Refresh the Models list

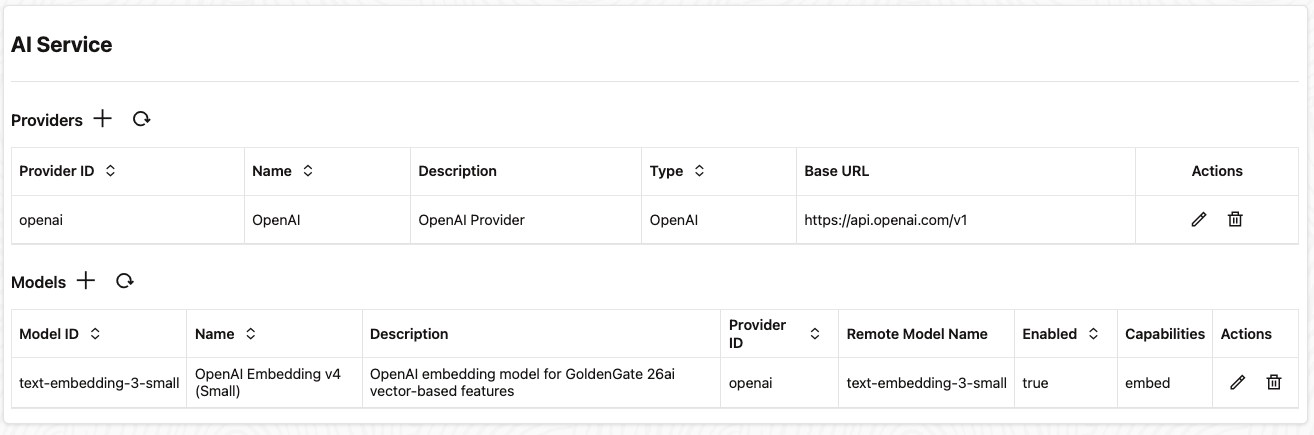point(125,281)
